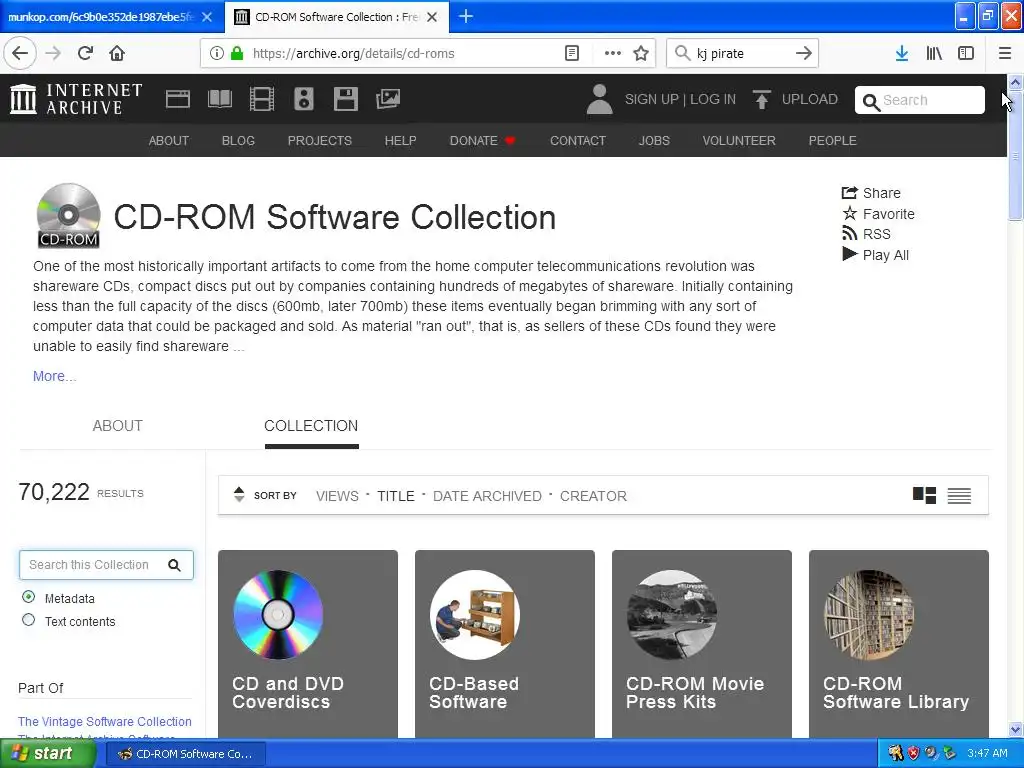1024x768 pixels.
Task: Select the COLLECTION tab
Action: [311, 426]
